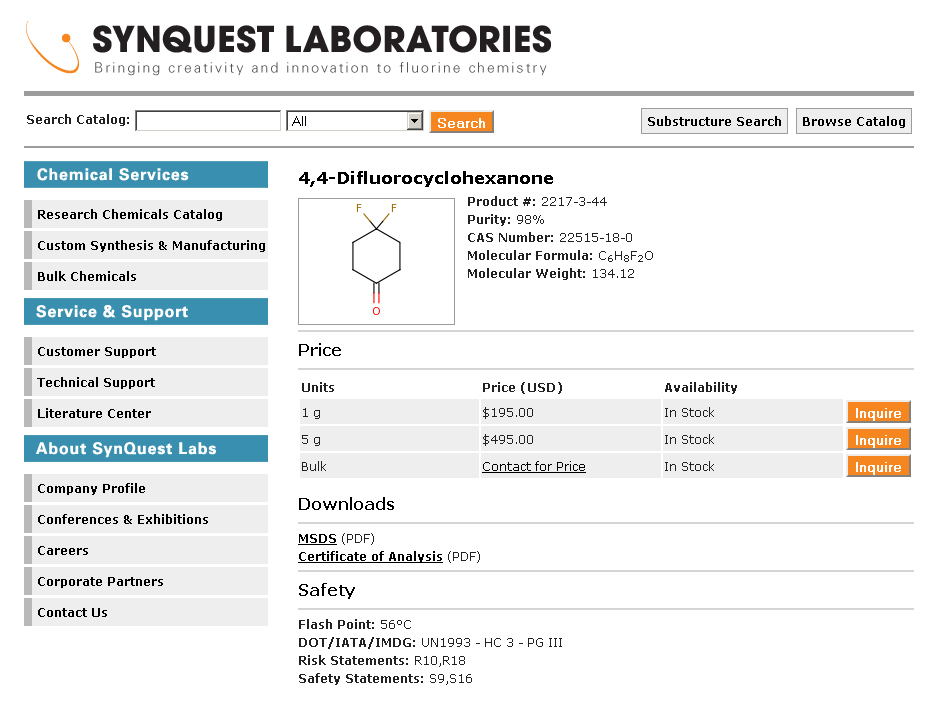Open Technical Support

point(95,382)
